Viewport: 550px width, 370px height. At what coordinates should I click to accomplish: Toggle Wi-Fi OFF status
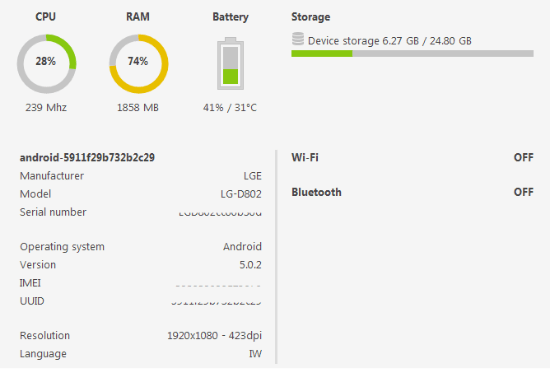[x=523, y=157]
